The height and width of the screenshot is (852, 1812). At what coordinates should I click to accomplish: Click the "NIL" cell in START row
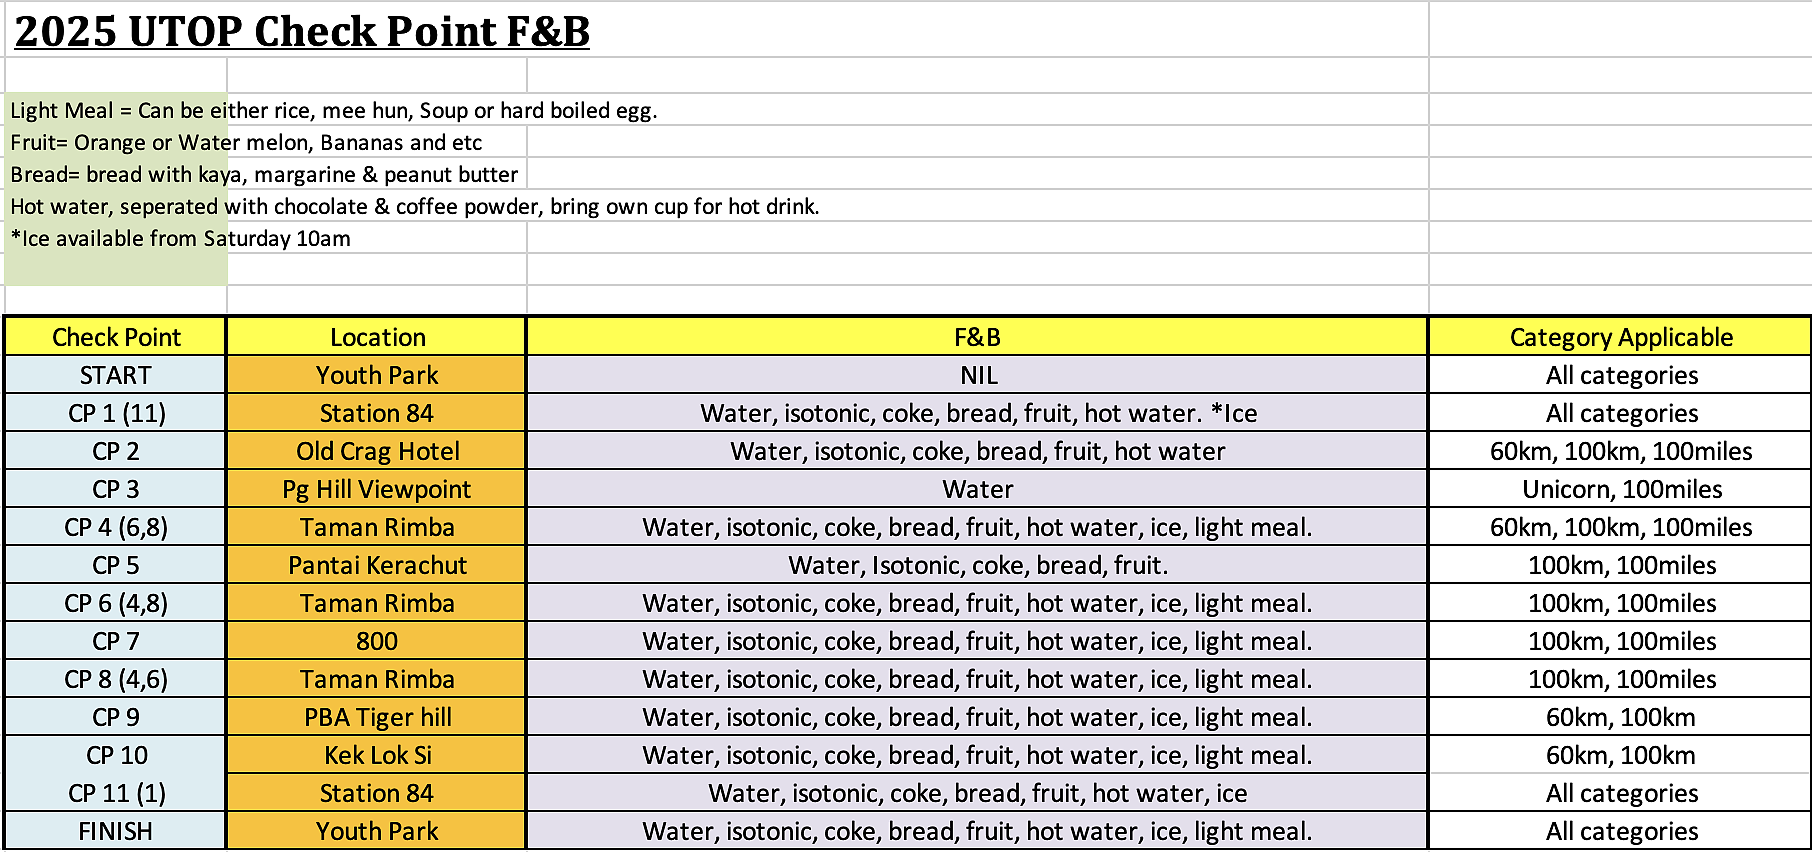[978, 375]
